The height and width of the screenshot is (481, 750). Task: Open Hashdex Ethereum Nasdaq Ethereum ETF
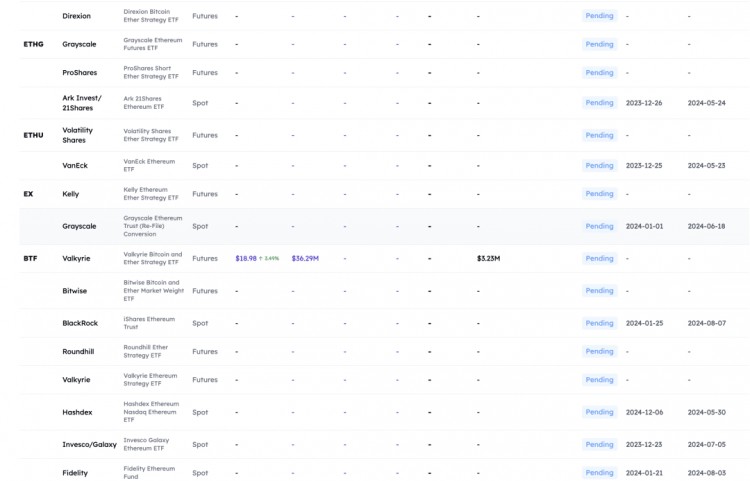pyautogui.click(x=151, y=412)
